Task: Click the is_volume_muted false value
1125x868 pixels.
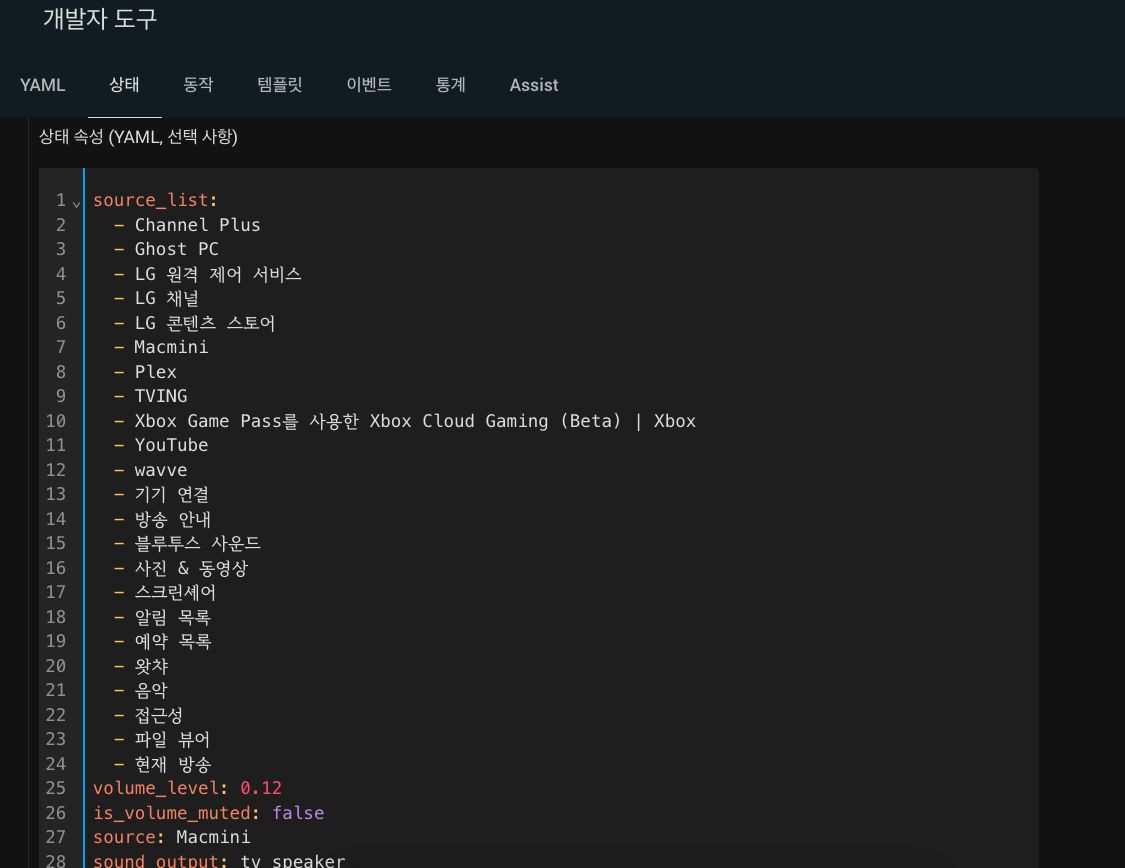Action: [x=298, y=813]
